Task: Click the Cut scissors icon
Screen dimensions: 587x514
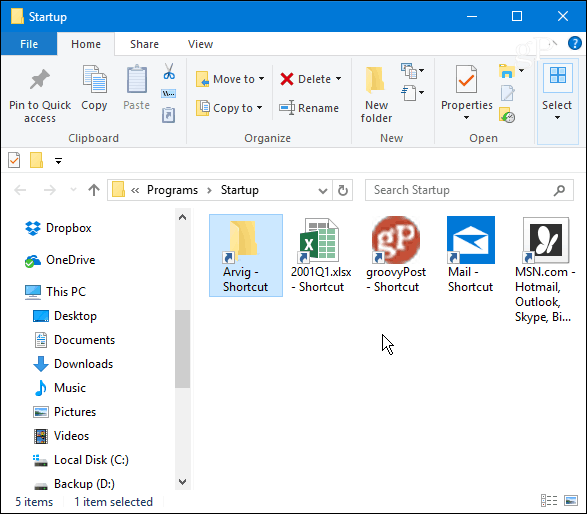Action: (169, 71)
